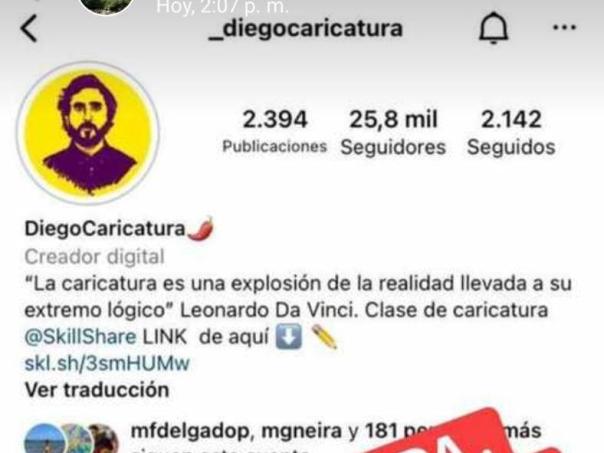Tap the mutual followers avatar group
The image size is (604, 453).
(71, 439)
